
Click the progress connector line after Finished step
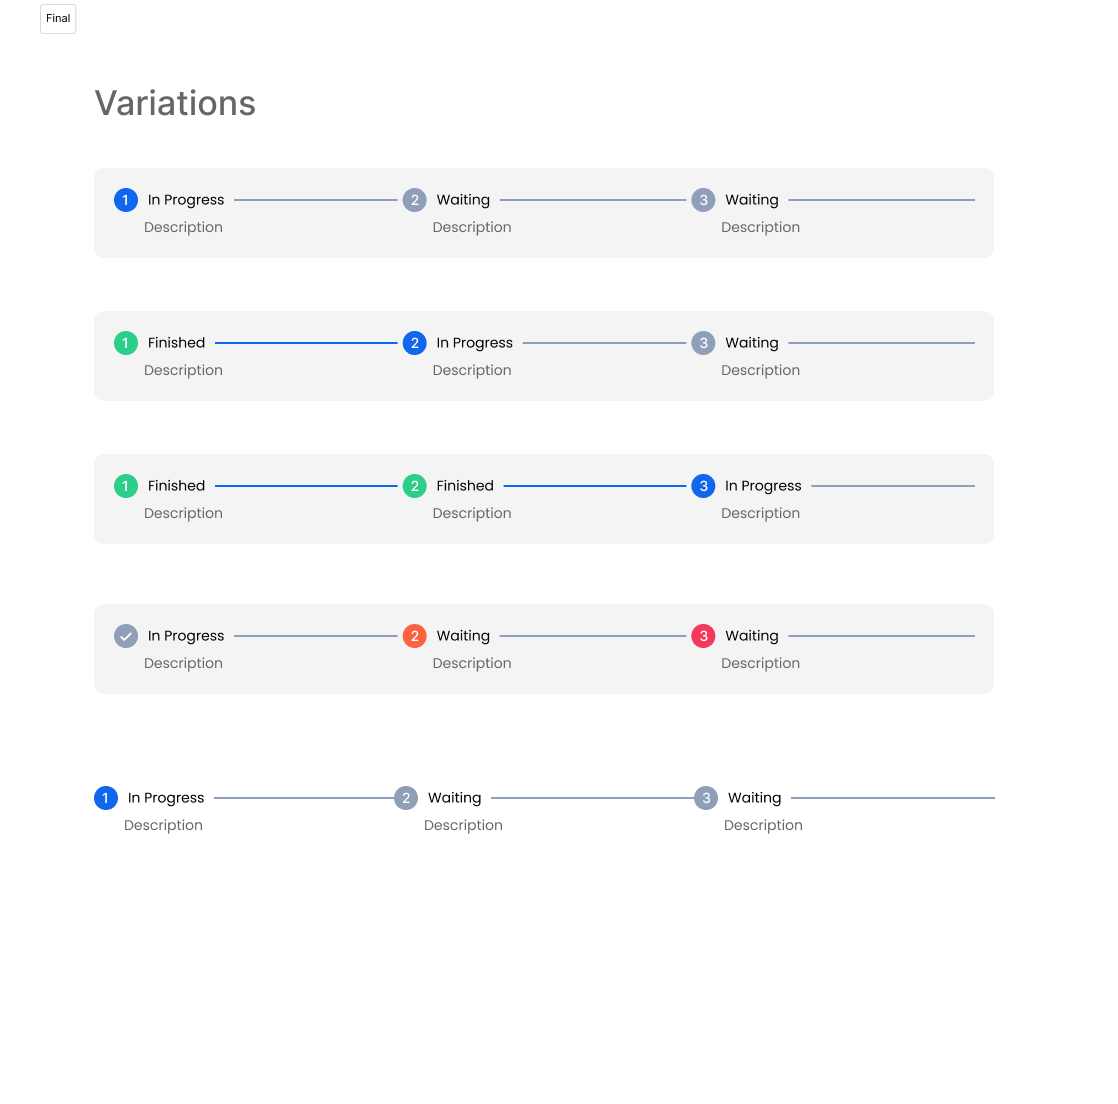tap(305, 343)
